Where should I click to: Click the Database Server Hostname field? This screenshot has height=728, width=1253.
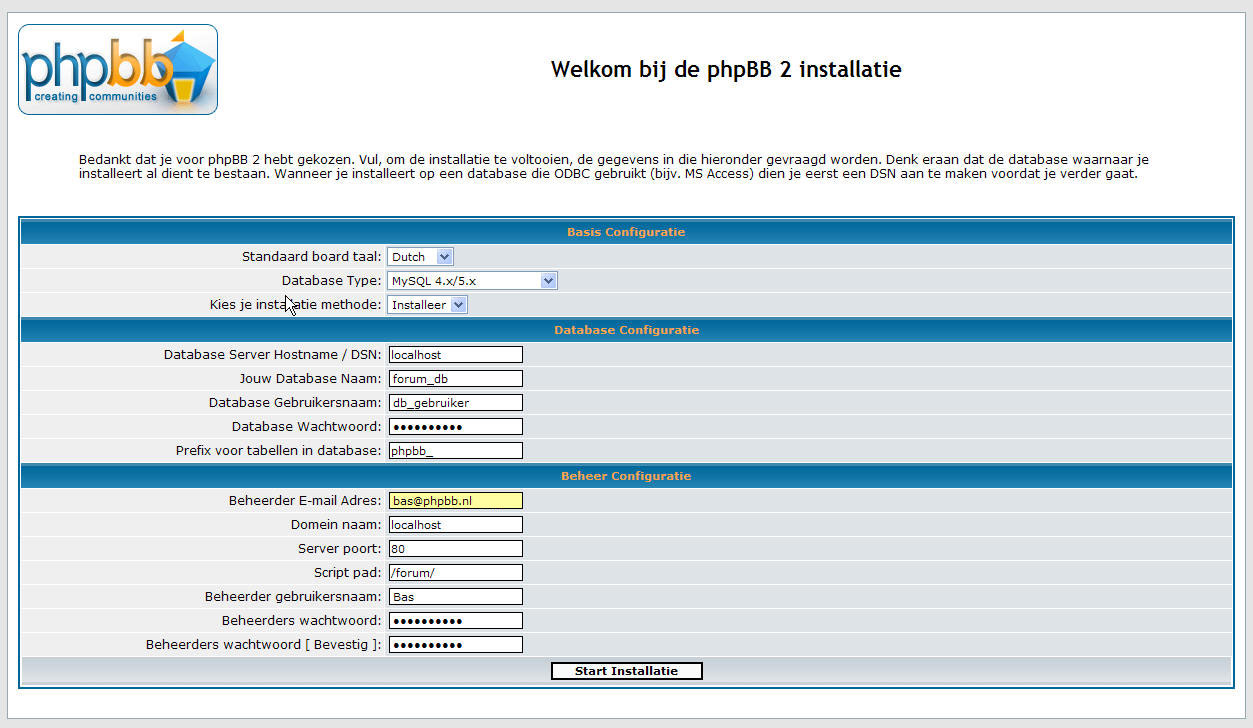455,355
